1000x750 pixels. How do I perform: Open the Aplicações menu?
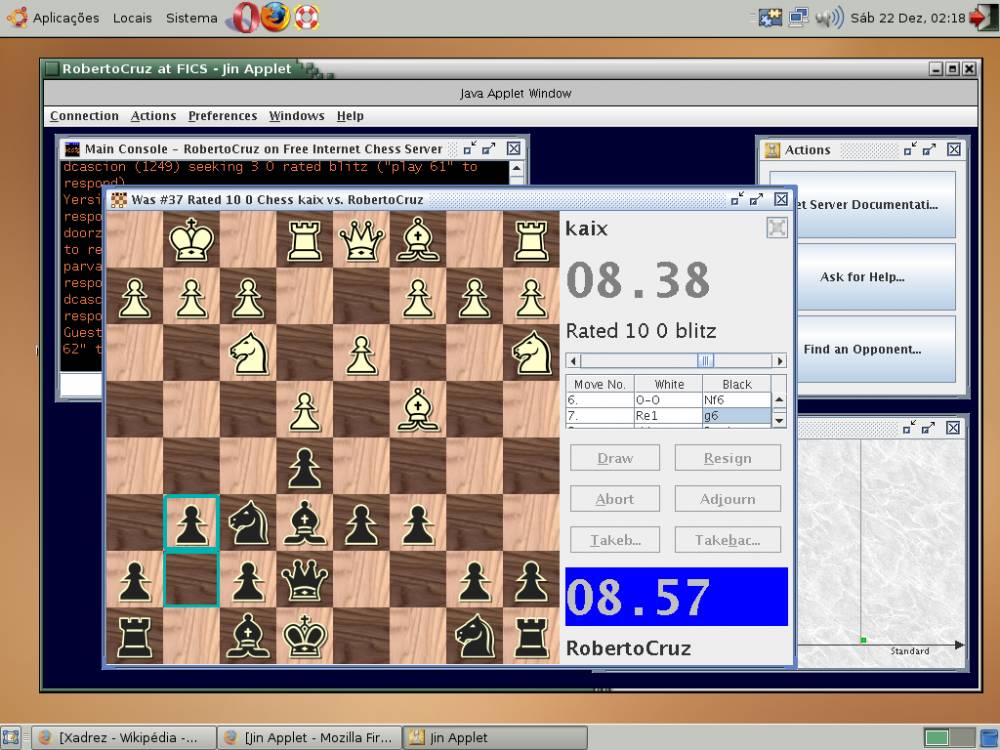[66, 18]
